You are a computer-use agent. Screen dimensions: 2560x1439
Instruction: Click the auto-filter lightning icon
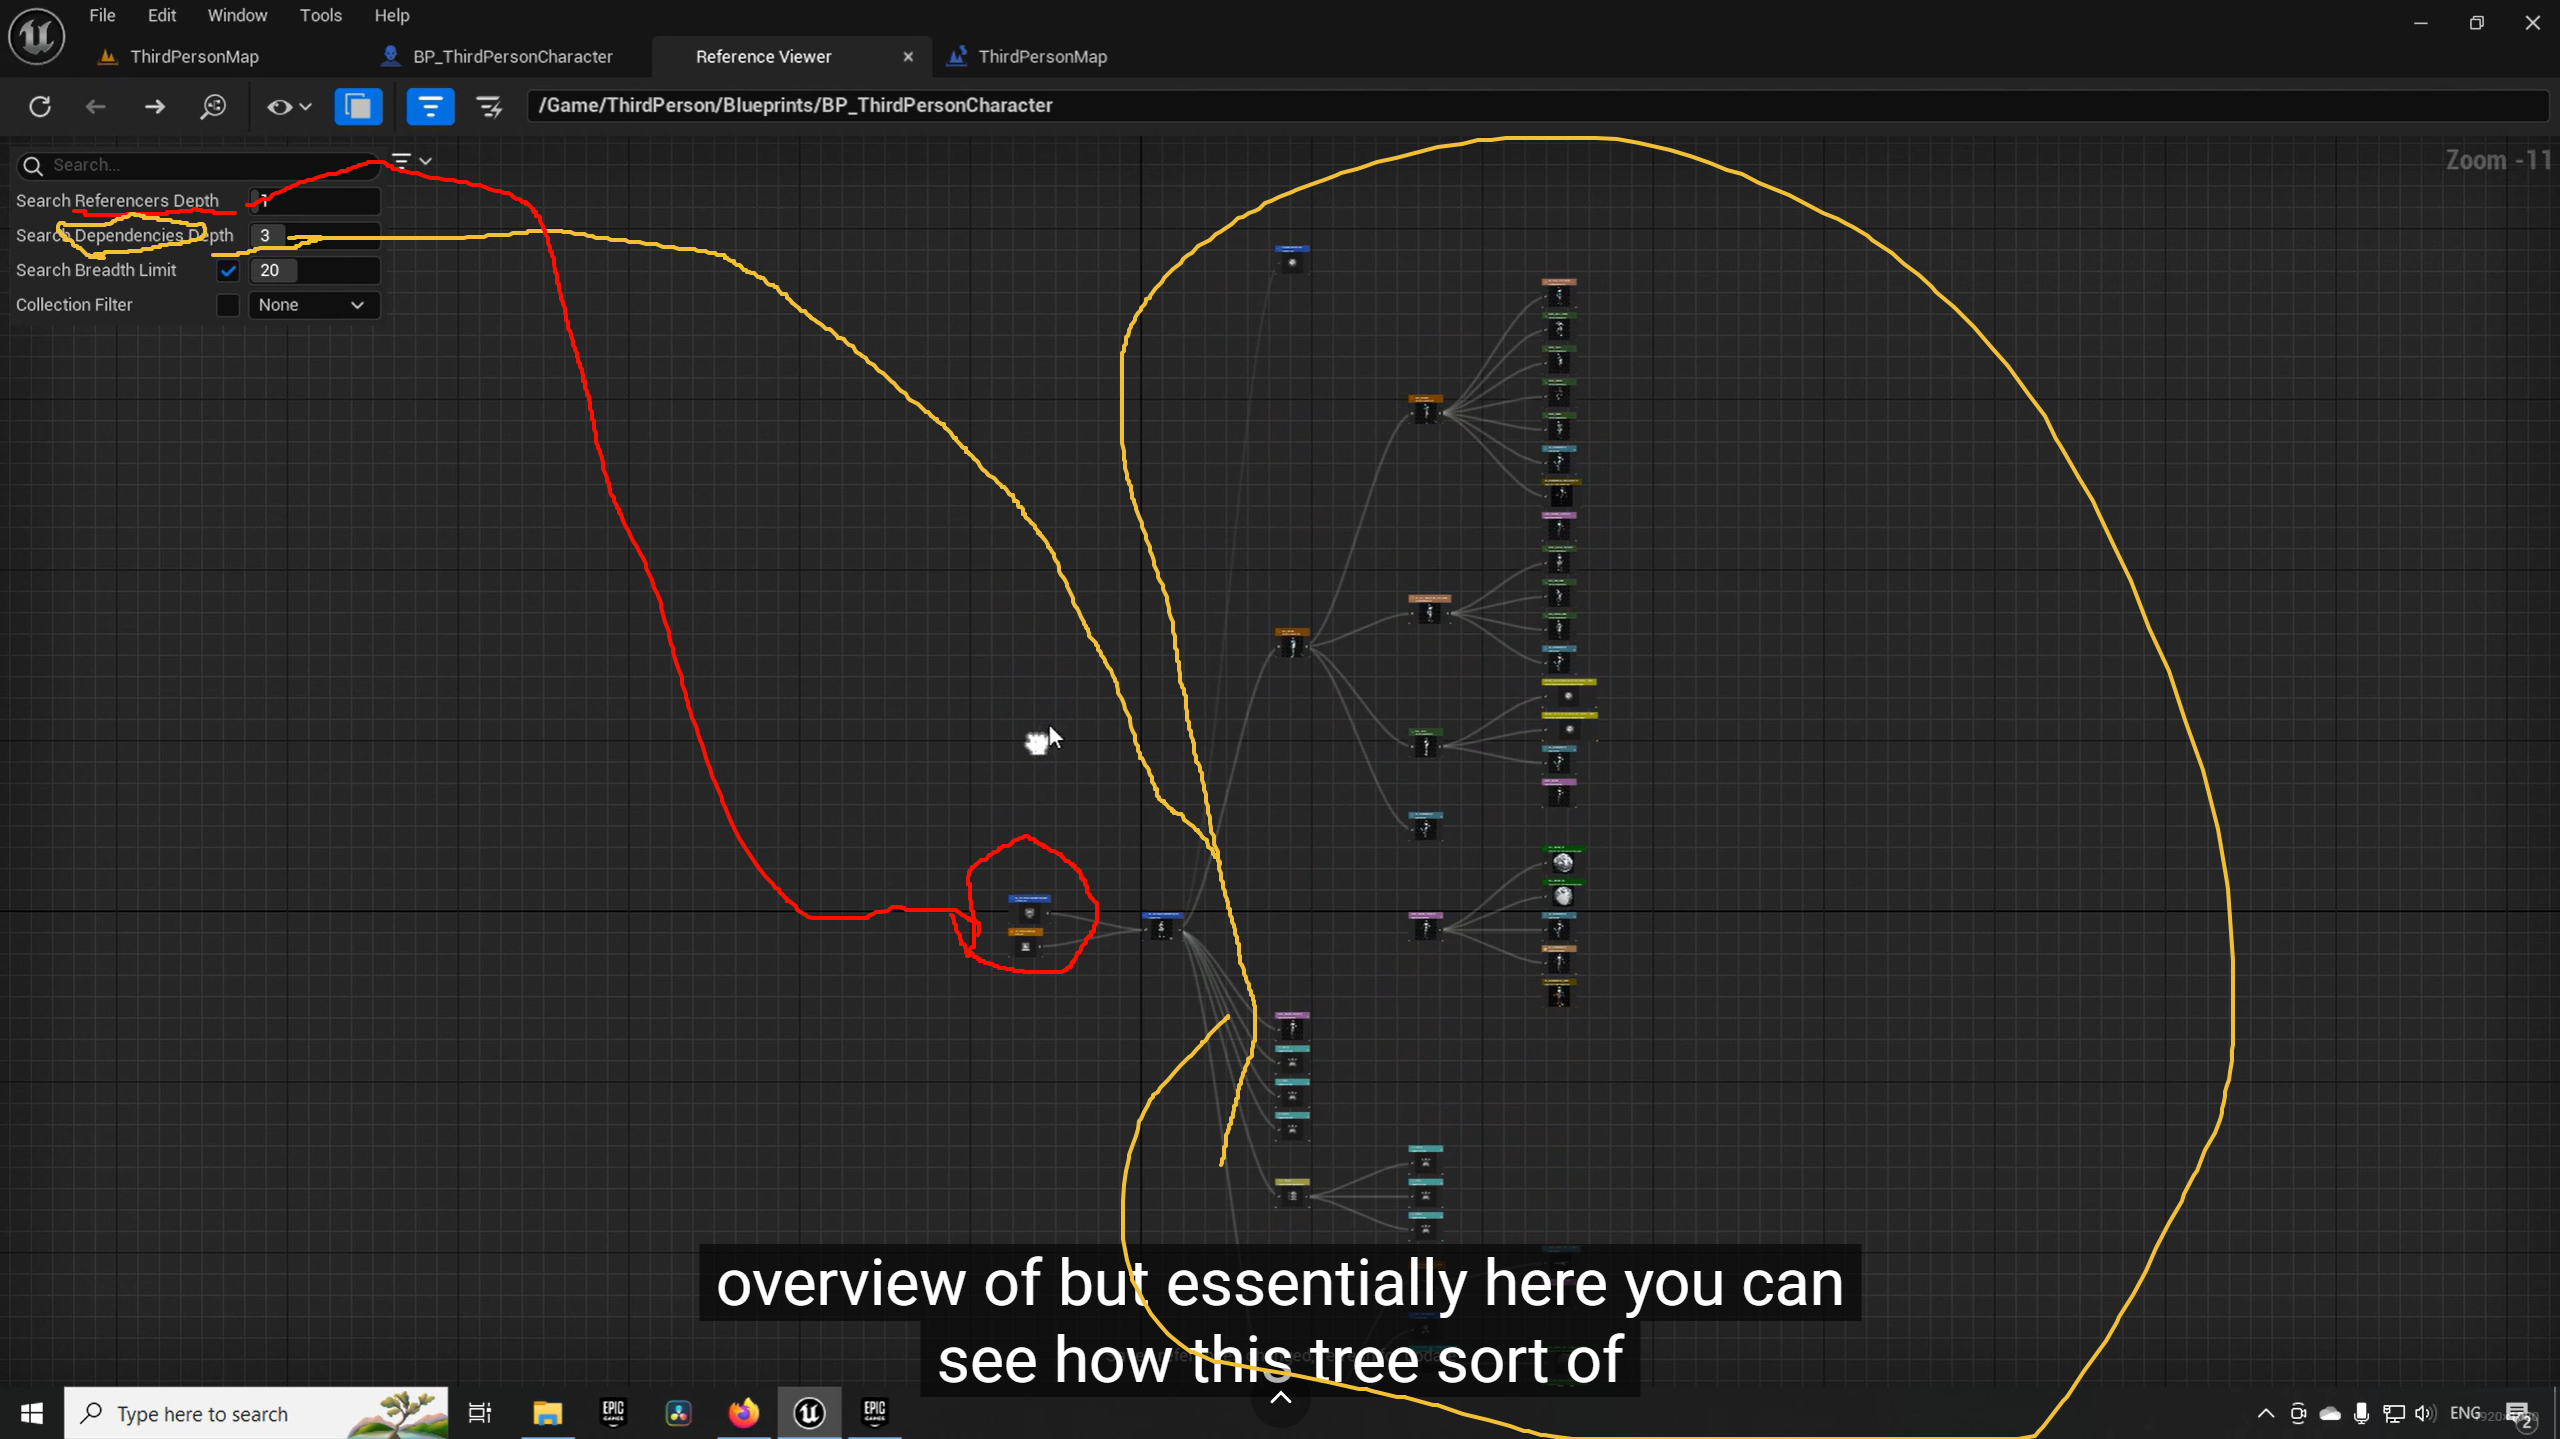click(489, 106)
